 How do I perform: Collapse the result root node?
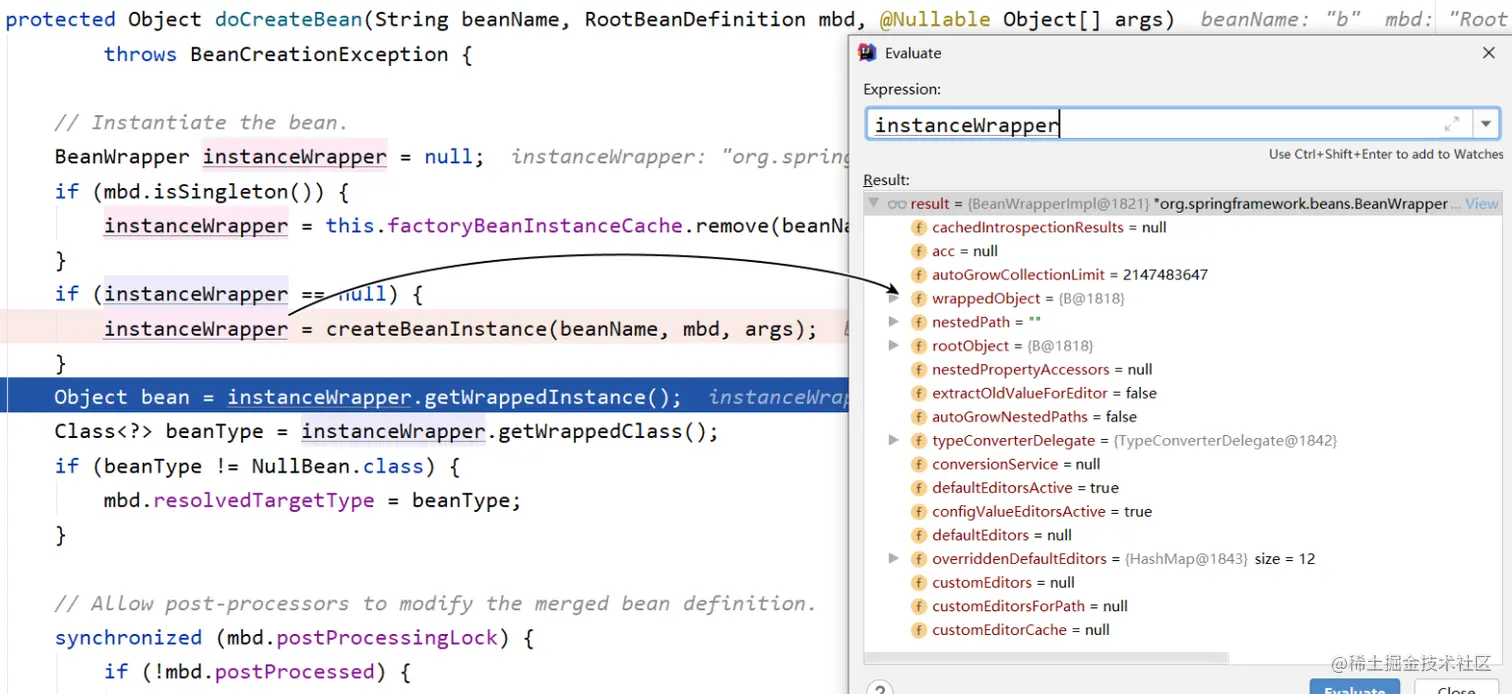coord(874,203)
